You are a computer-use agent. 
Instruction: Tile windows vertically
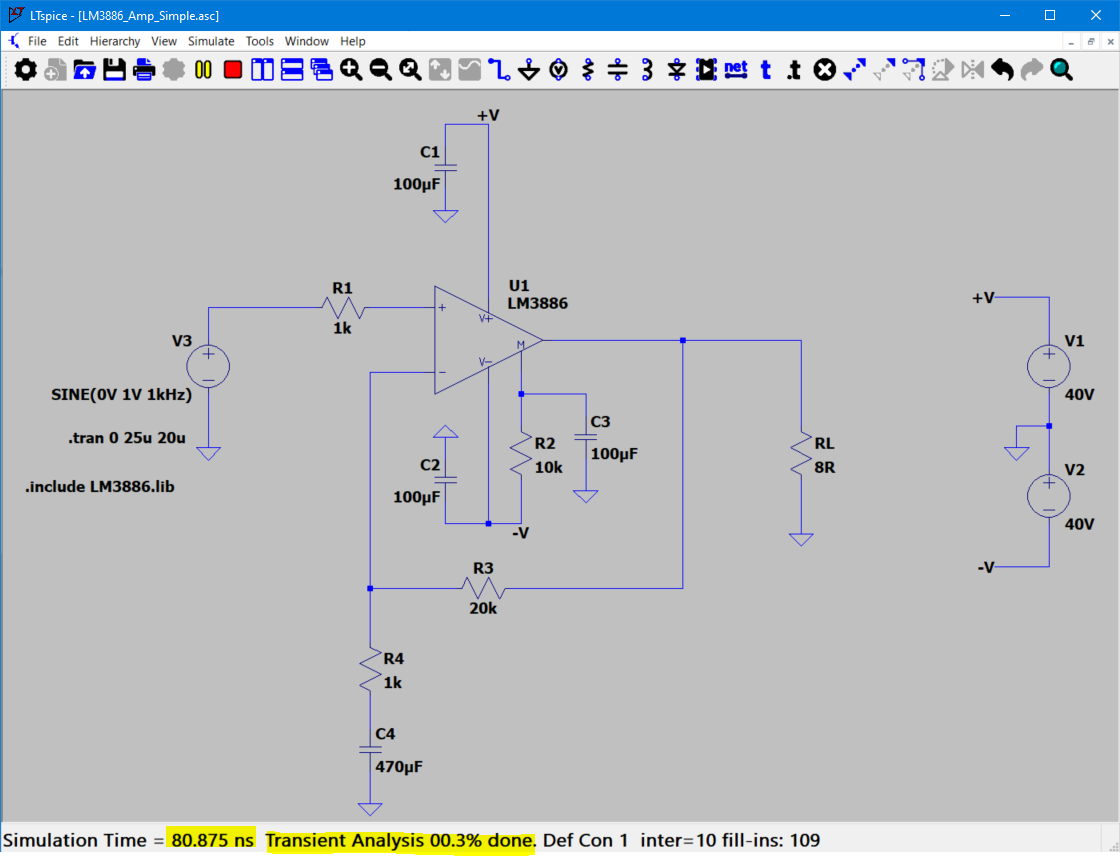coord(262,69)
